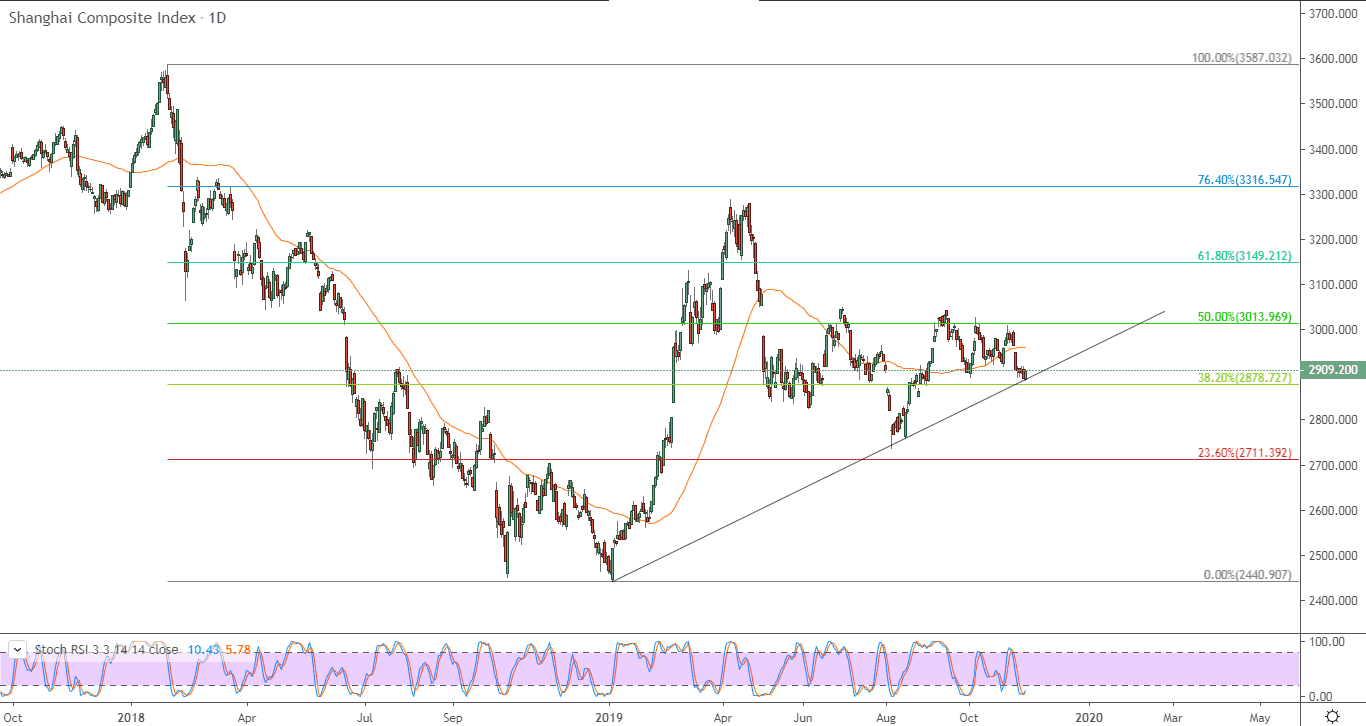Click the Shanghai Composite Index 1D title
Viewport: 1366px width, 726px height.
[117, 19]
